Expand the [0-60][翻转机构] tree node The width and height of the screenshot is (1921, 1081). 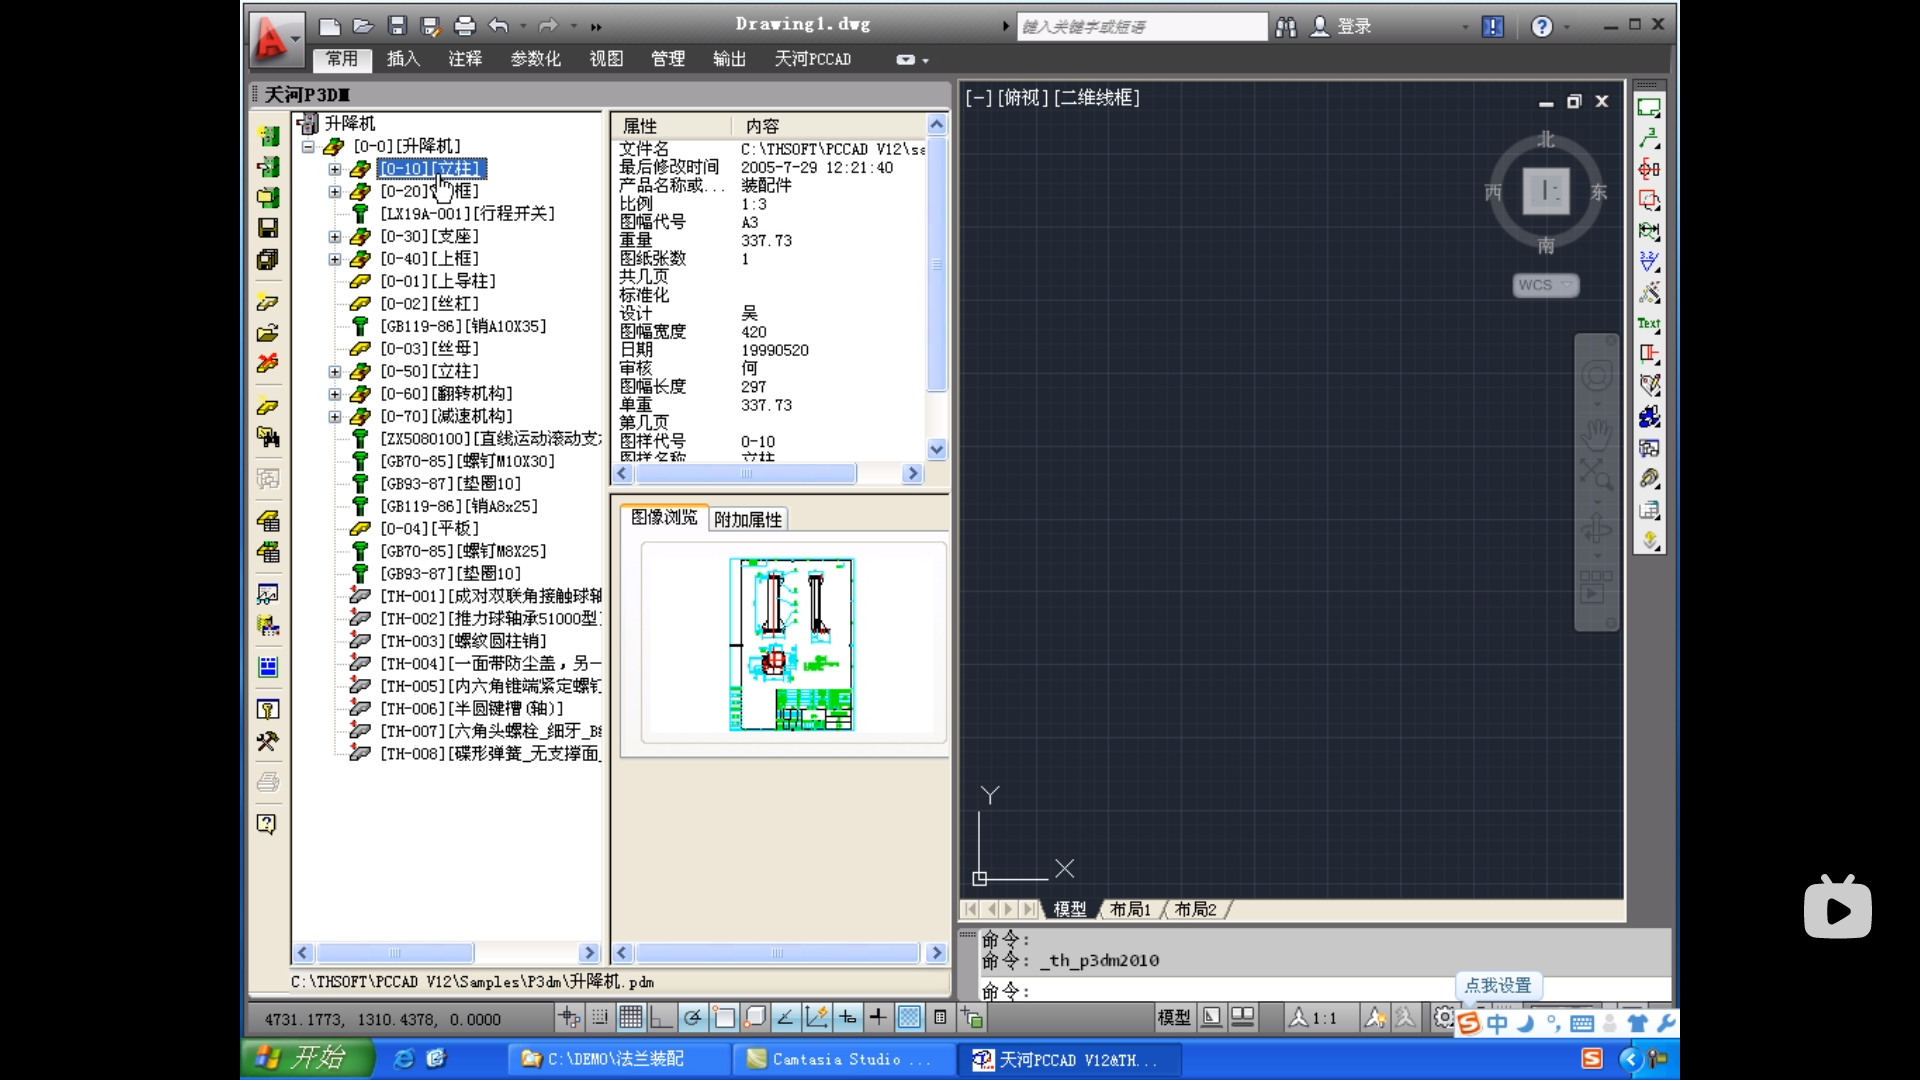tap(335, 394)
